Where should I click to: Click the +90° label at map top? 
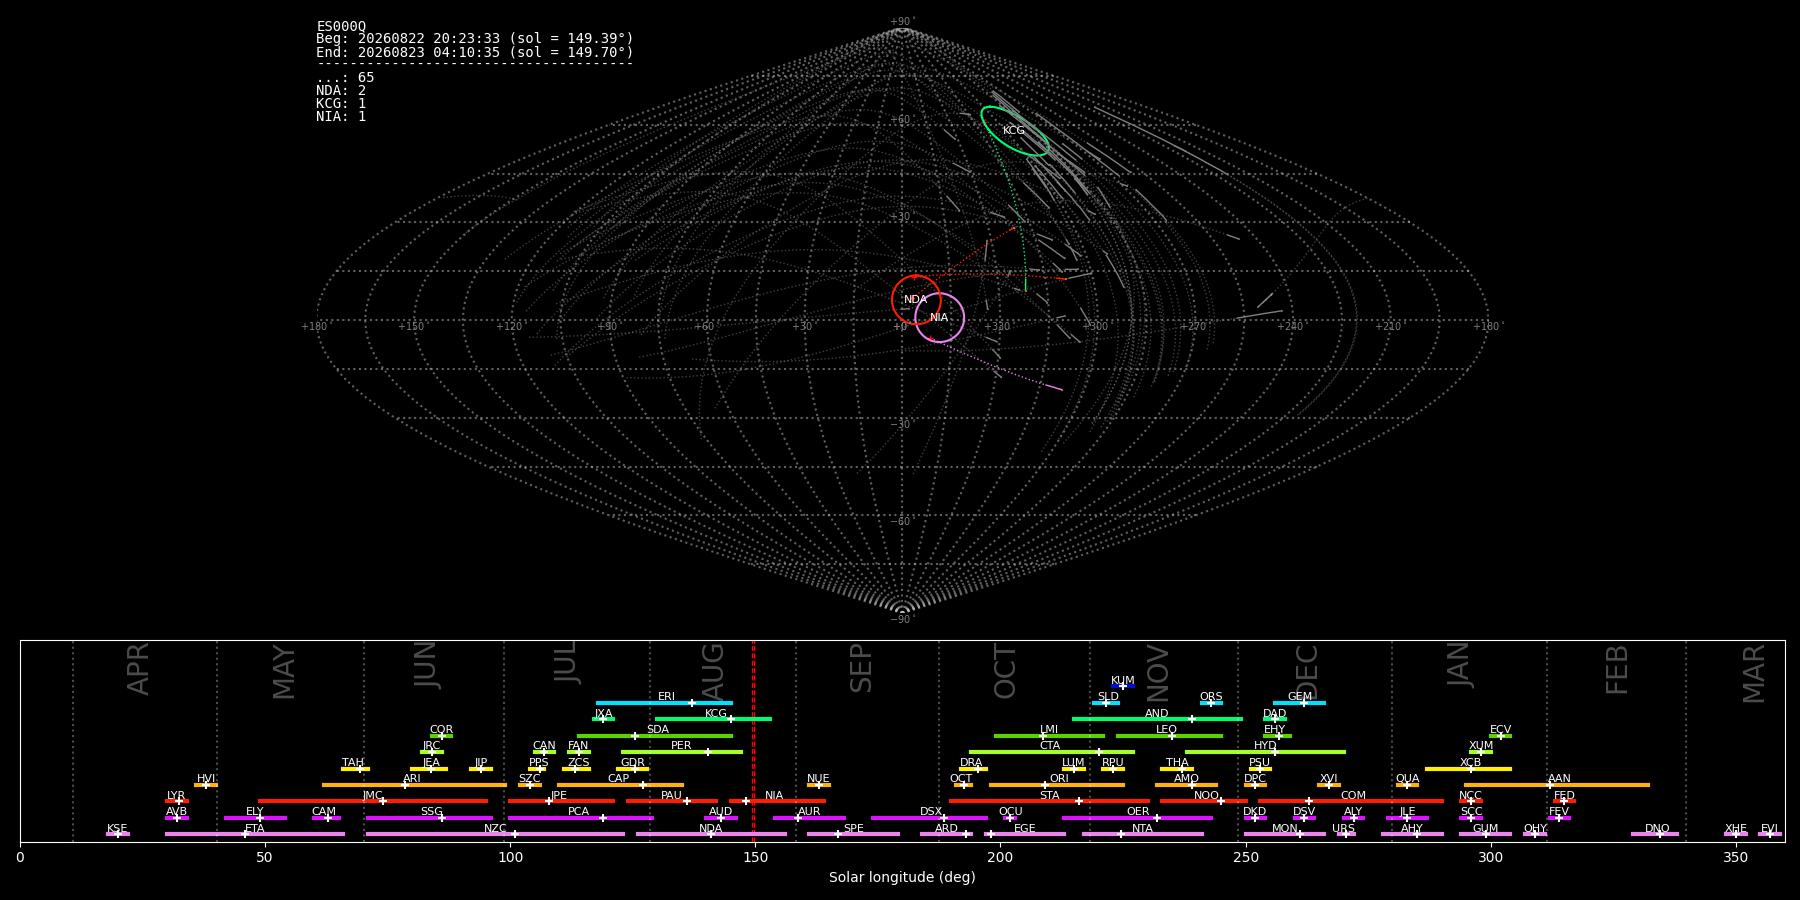tap(902, 22)
